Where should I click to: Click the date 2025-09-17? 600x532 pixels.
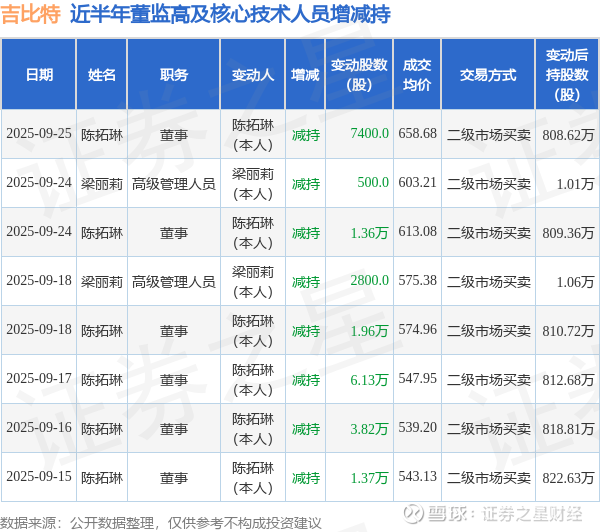39,379
